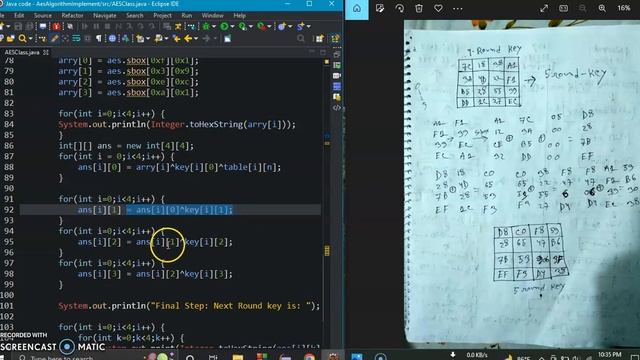
Task: Click the Full screen arrows in Photos
Action: tap(544, 8)
